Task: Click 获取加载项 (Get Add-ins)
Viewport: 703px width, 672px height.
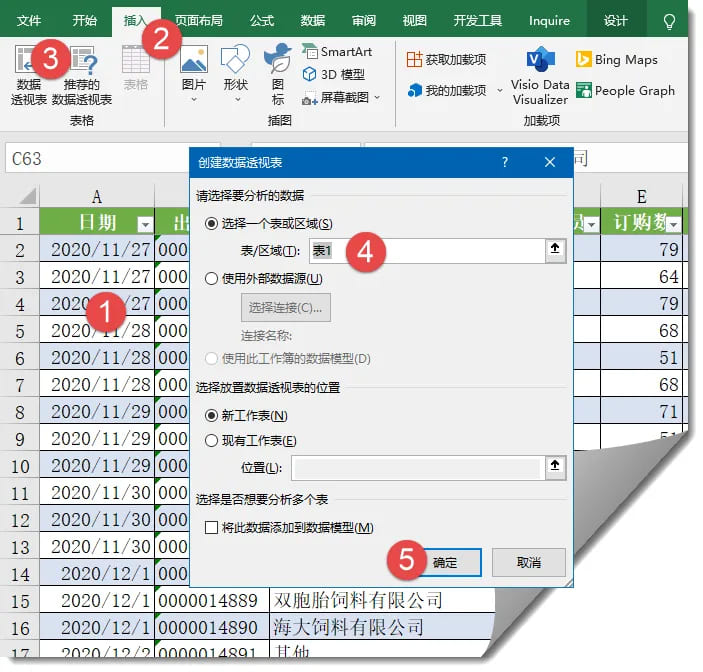Action: click(446, 60)
